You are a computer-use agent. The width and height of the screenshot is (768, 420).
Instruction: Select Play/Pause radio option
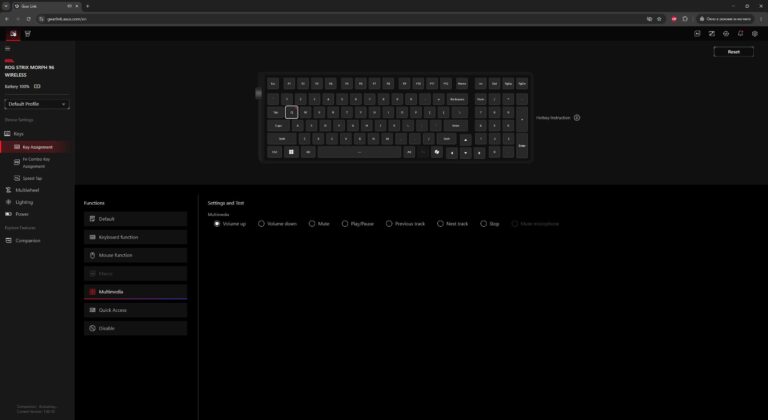[345, 223]
